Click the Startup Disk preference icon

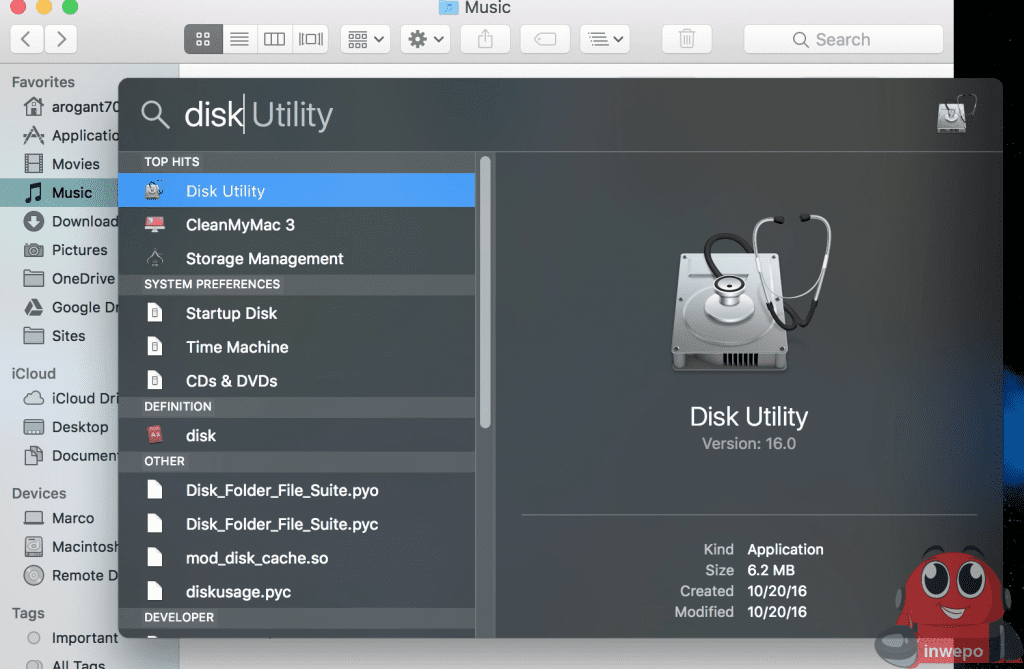155,313
